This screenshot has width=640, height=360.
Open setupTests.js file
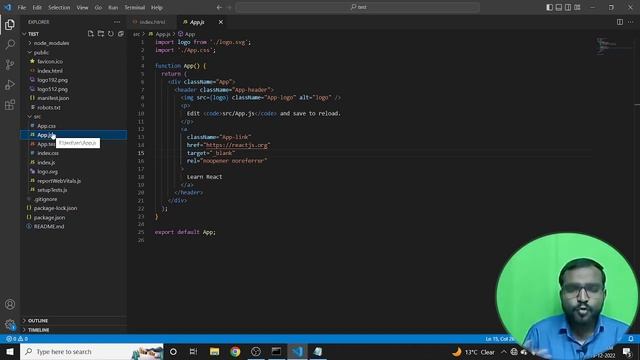pyautogui.click(x=74, y=190)
